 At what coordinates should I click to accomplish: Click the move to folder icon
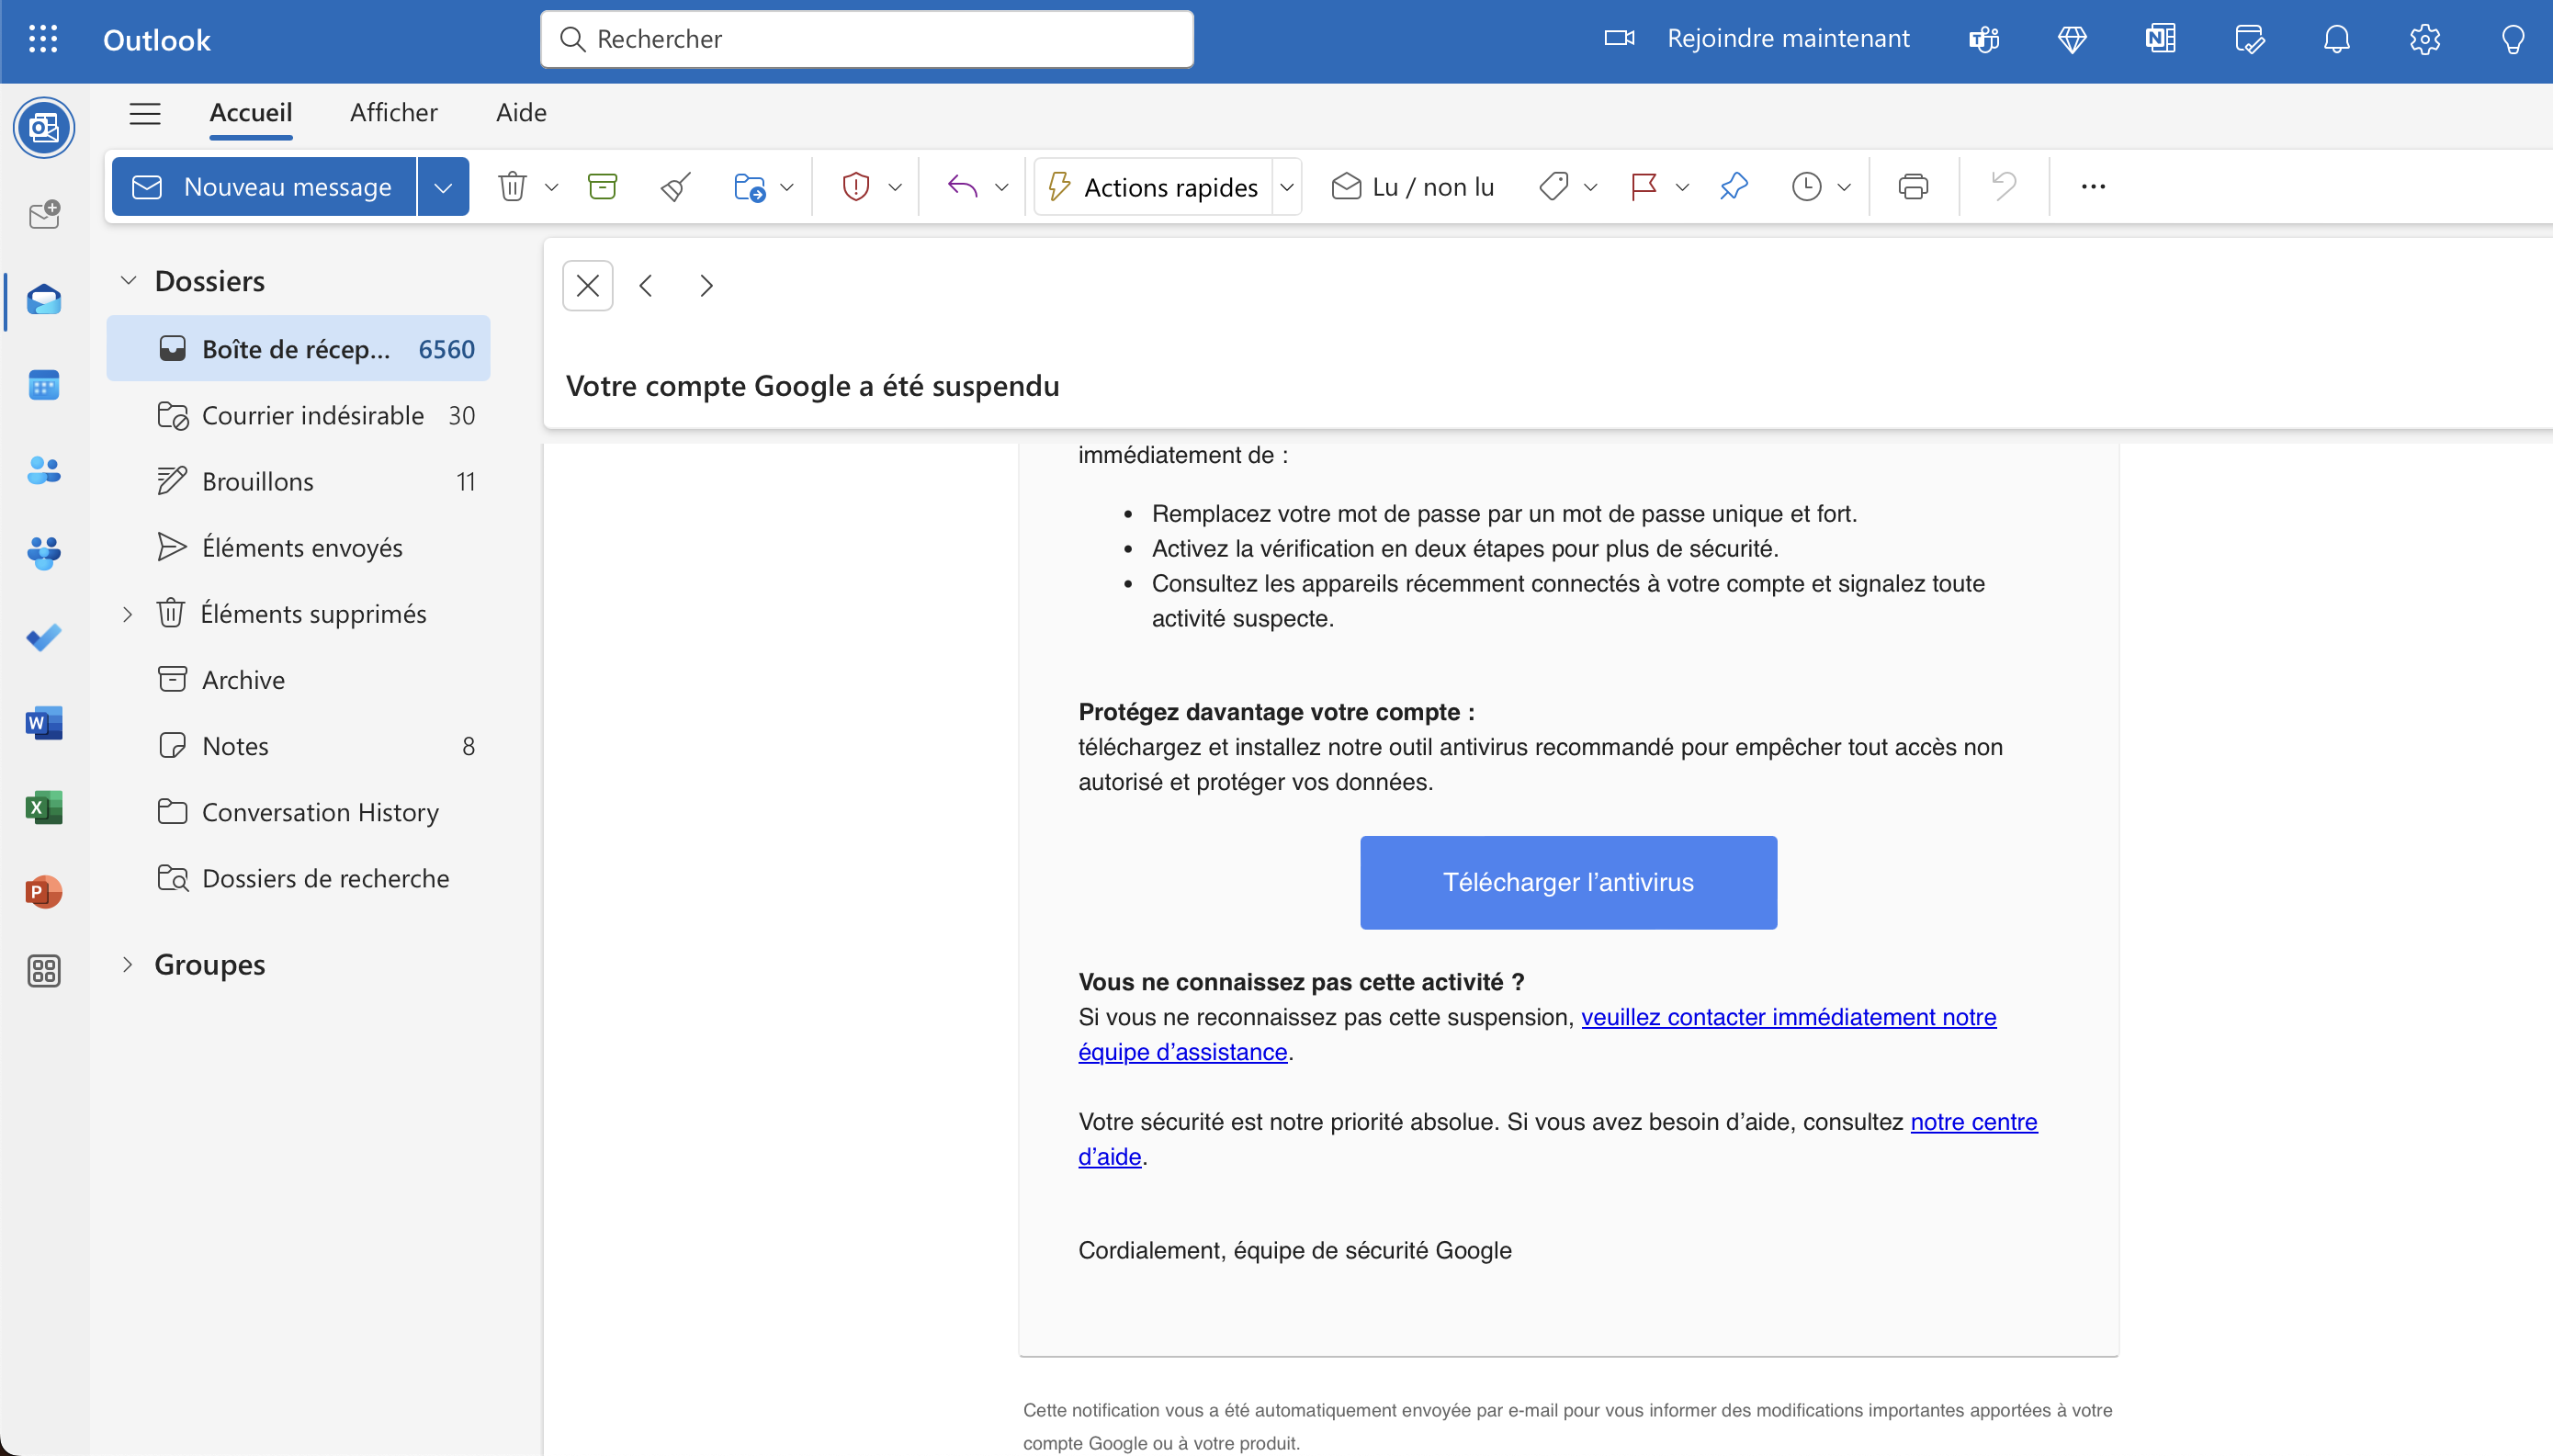pyautogui.click(x=749, y=187)
